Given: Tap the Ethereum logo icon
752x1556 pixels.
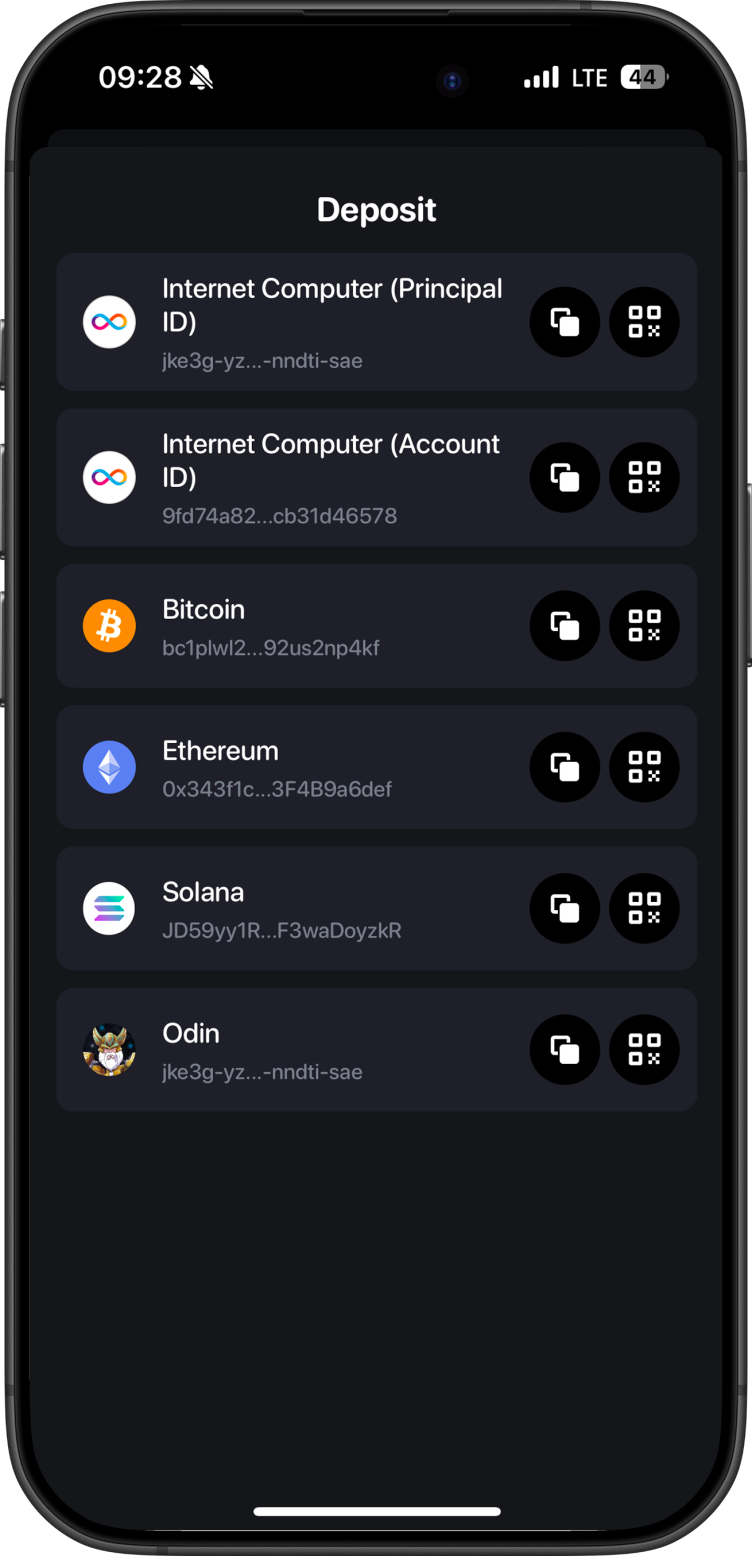Looking at the screenshot, I should click(109, 767).
